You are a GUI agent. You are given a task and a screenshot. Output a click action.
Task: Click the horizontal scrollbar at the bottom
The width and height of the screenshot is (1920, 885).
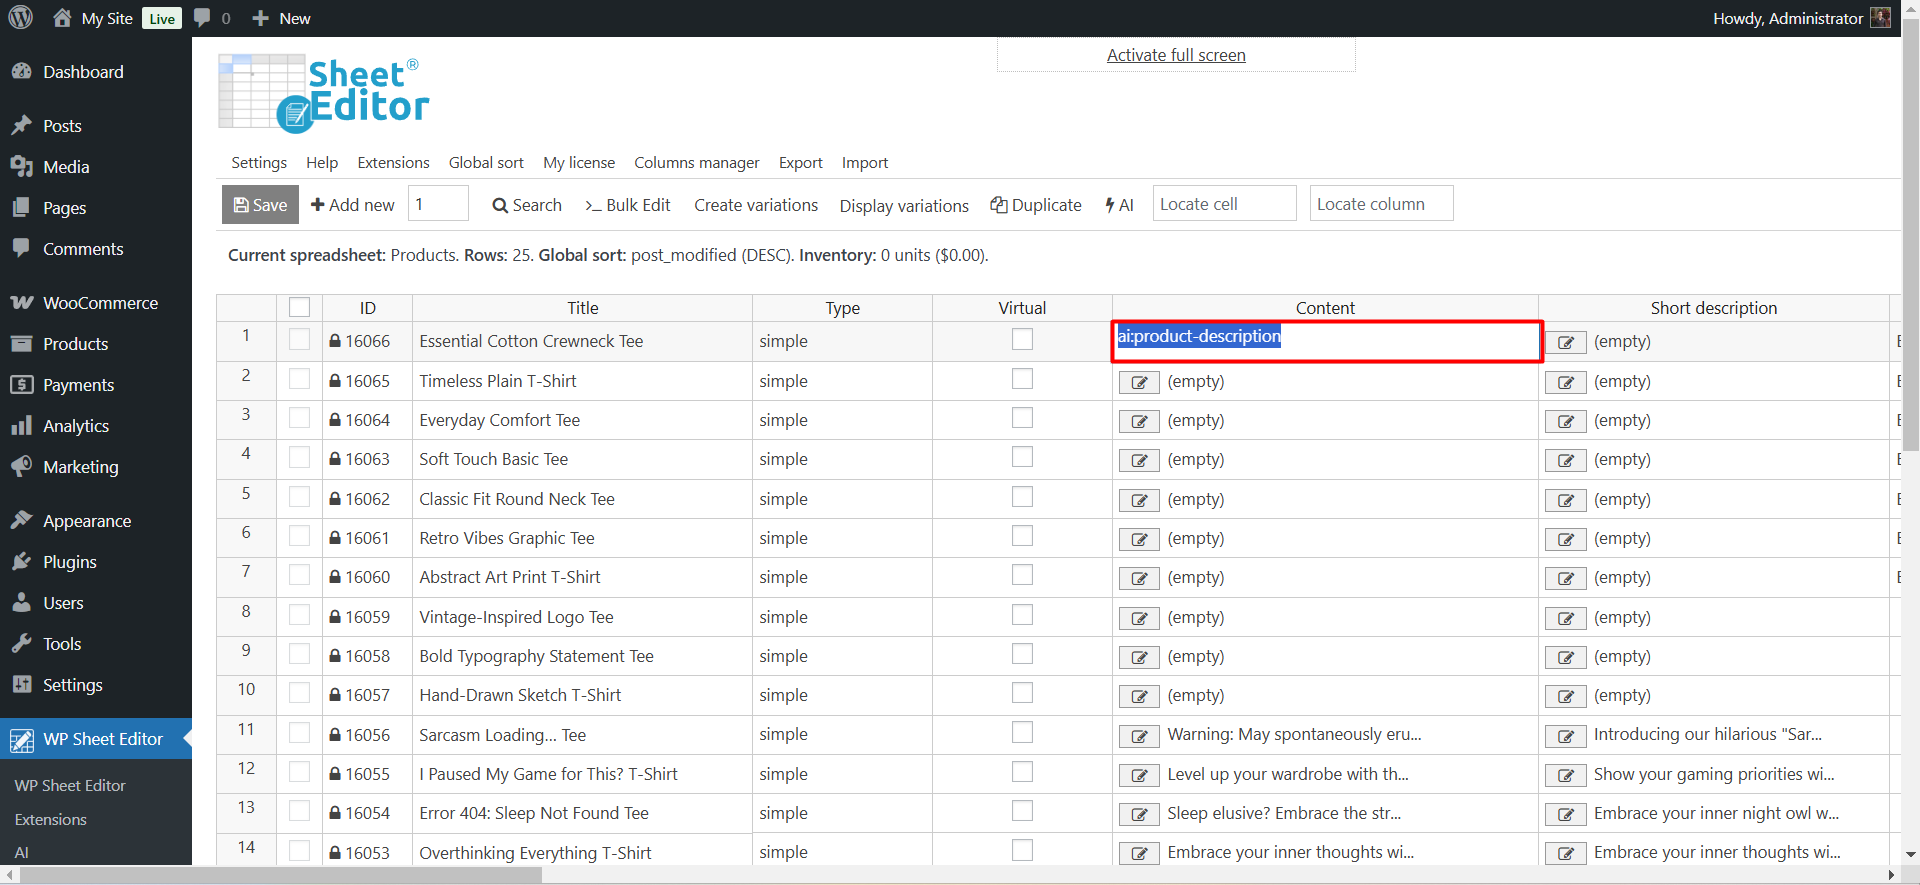280,876
